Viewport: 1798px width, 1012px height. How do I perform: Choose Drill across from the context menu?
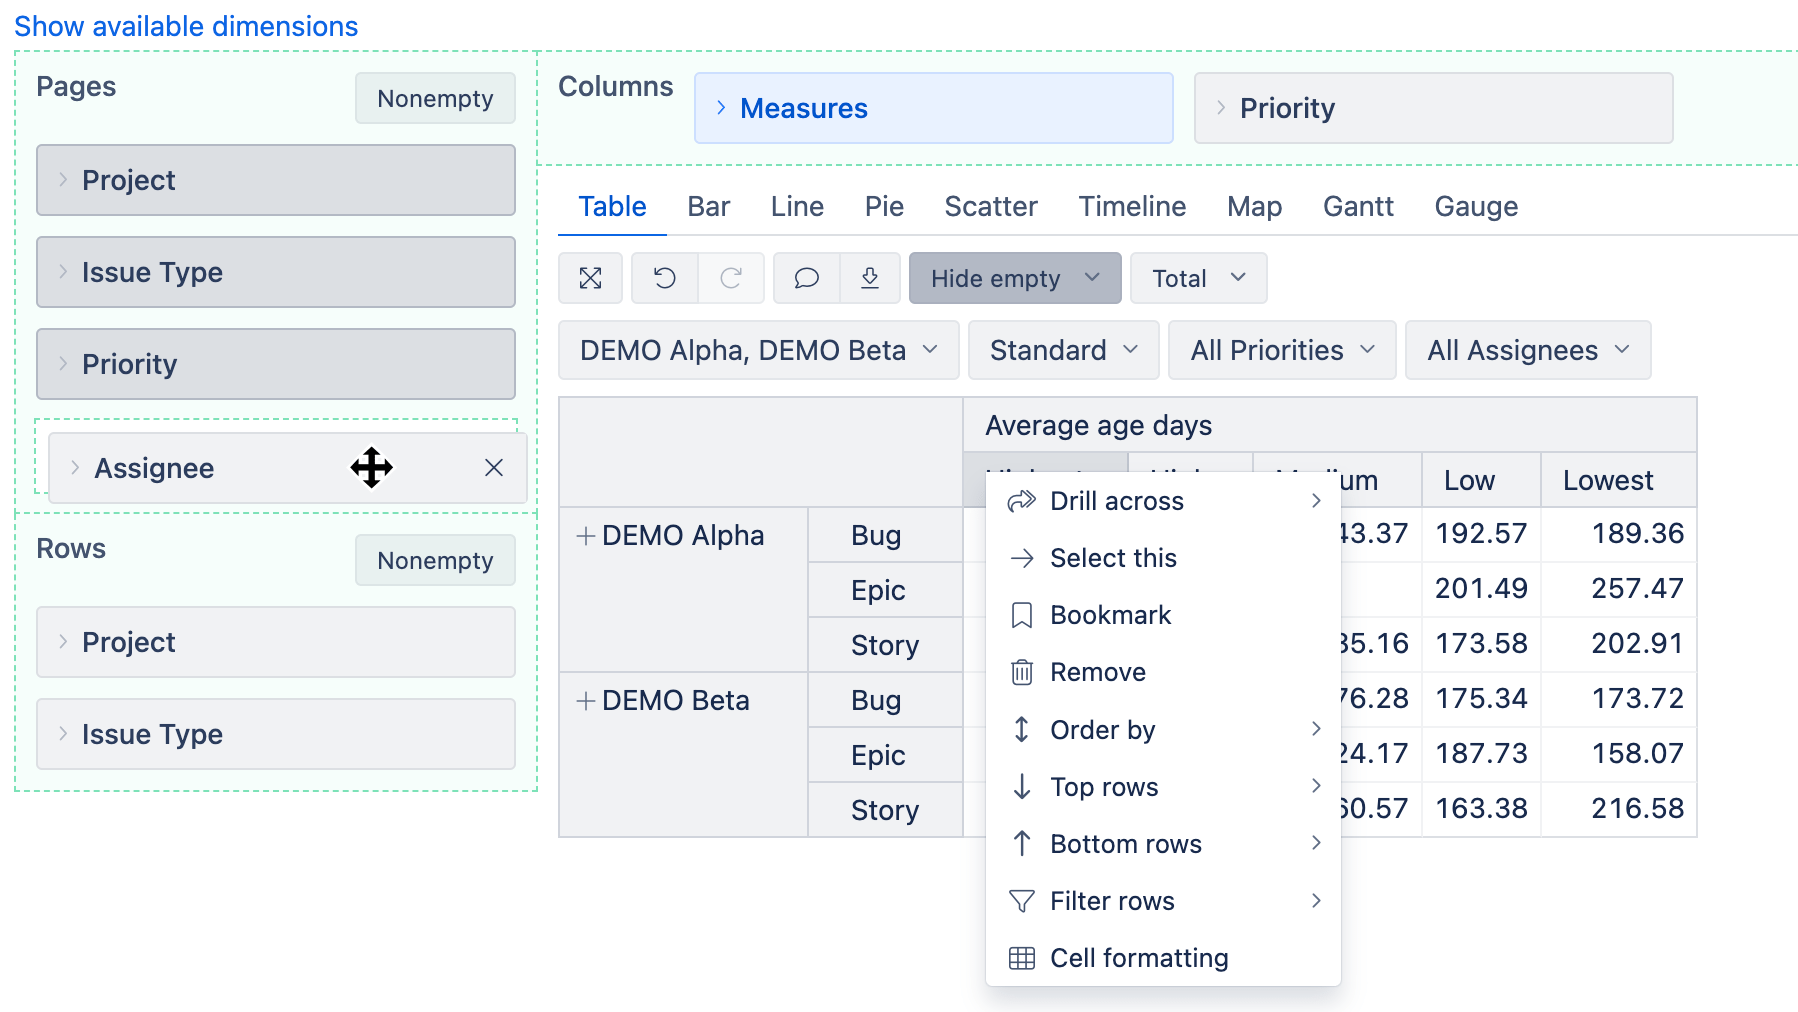click(x=1116, y=501)
